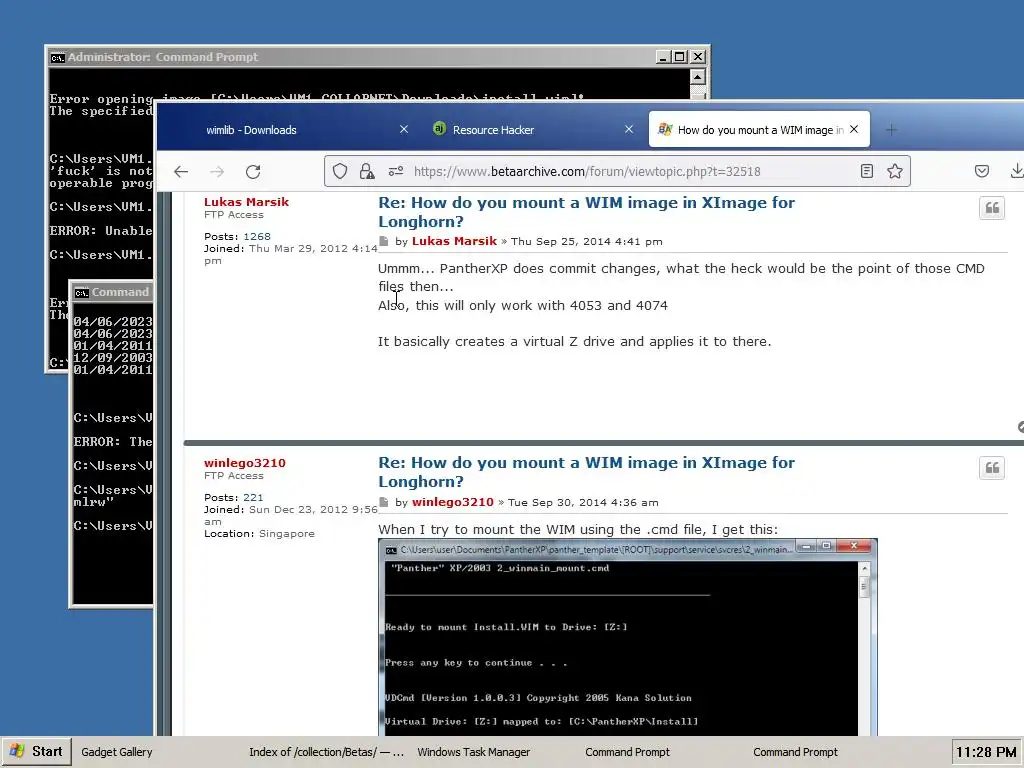Click Lukas Marsik's post count 1268

pos(257,236)
